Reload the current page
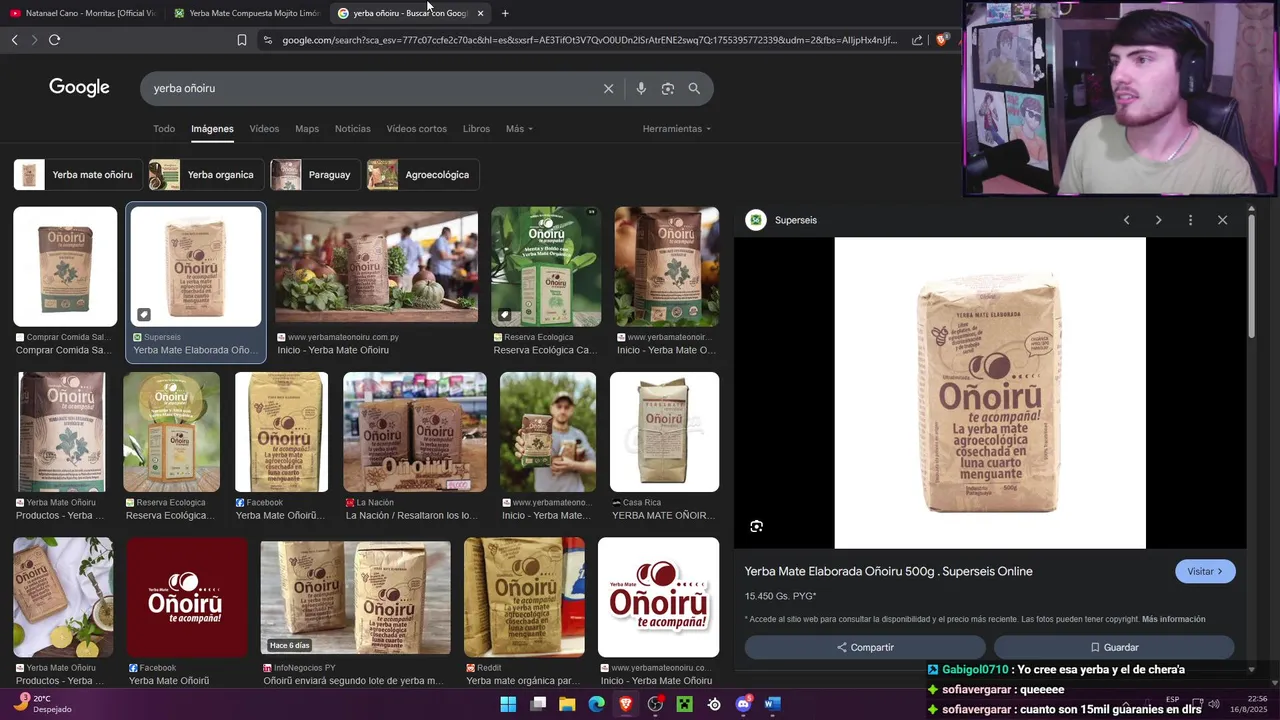This screenshot has height=720, width=1280. coord(54,40)
